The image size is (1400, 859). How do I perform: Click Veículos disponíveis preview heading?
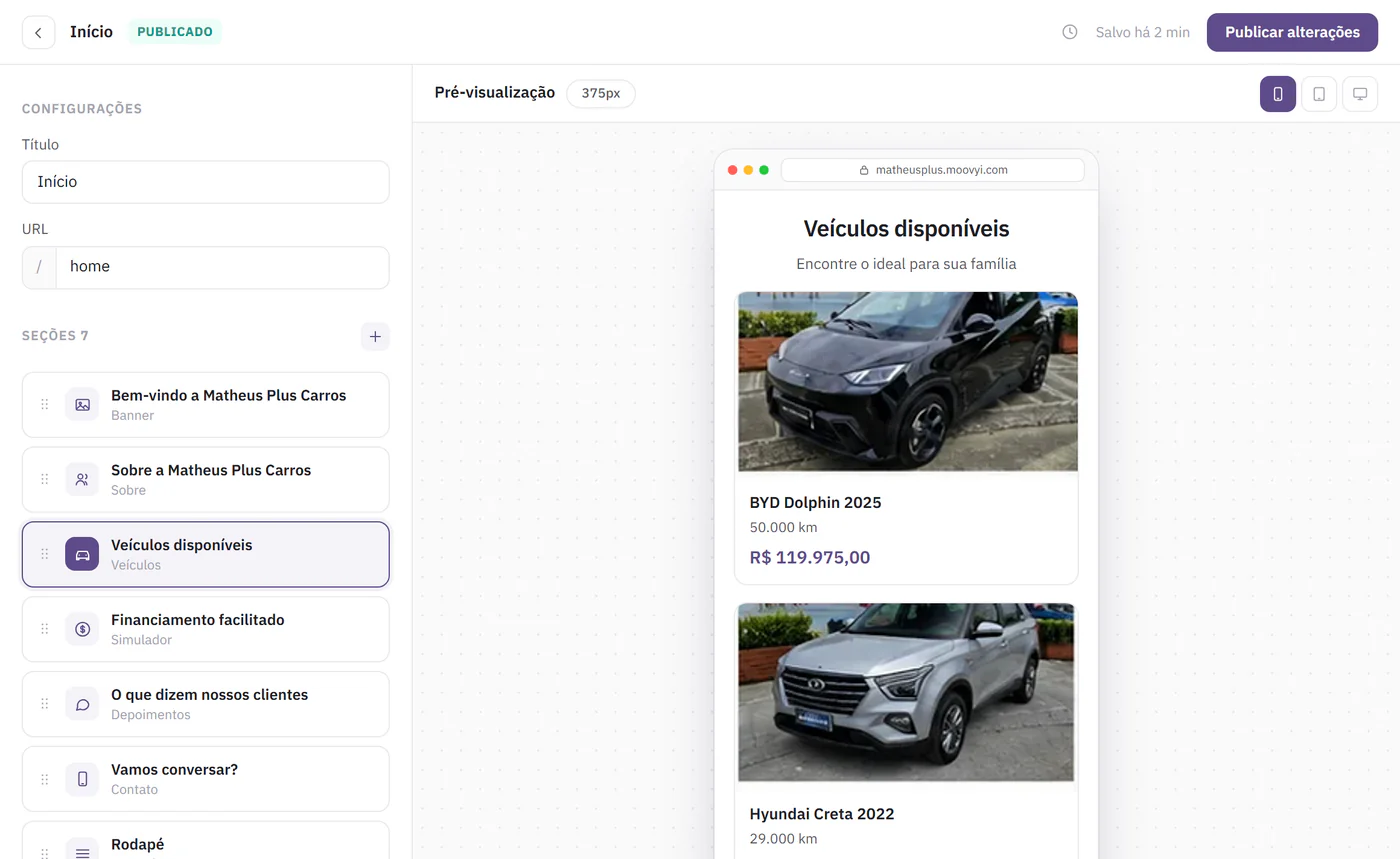pyautogui.click(x=906, y=228)
